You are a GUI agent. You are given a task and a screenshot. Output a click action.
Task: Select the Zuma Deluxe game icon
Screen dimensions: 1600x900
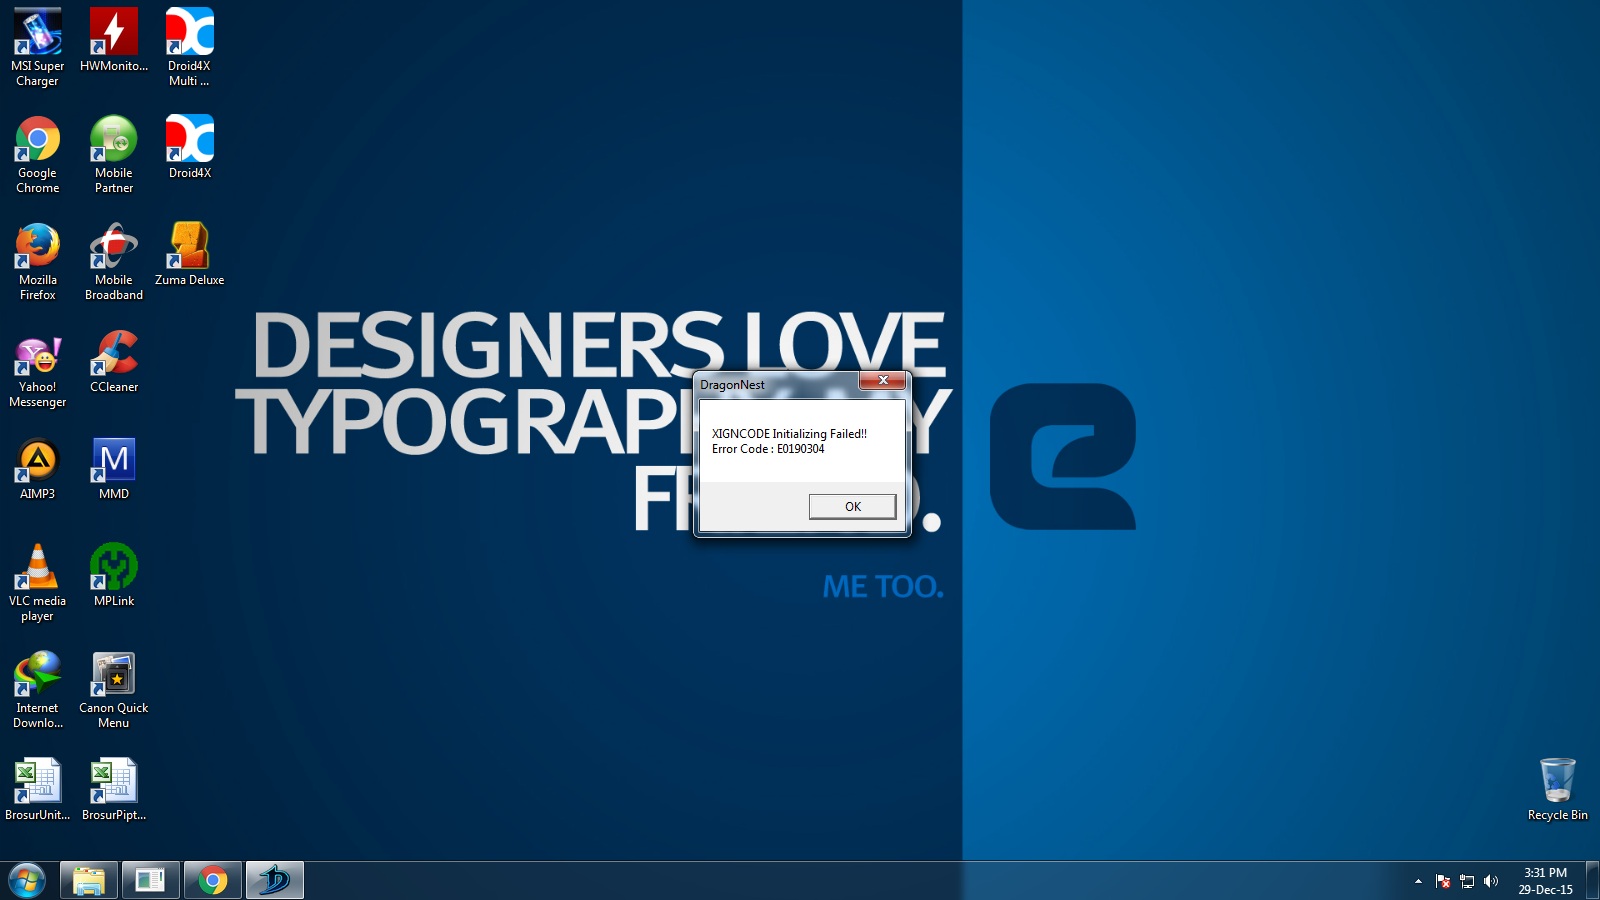[x=189, y=254]
